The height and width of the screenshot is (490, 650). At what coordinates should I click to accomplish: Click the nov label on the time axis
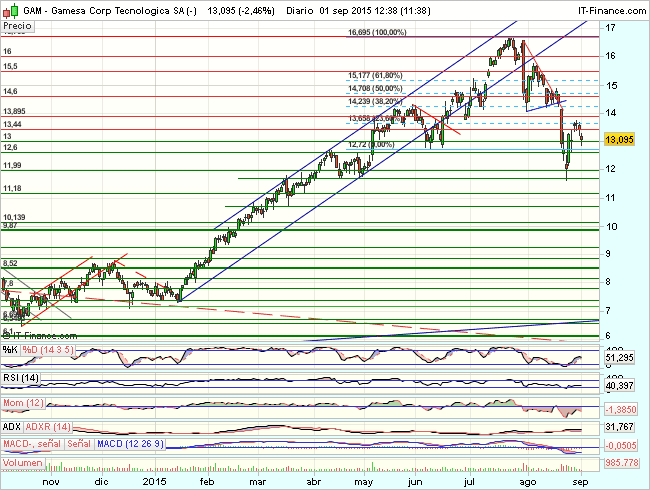click(x=51, y=482)
